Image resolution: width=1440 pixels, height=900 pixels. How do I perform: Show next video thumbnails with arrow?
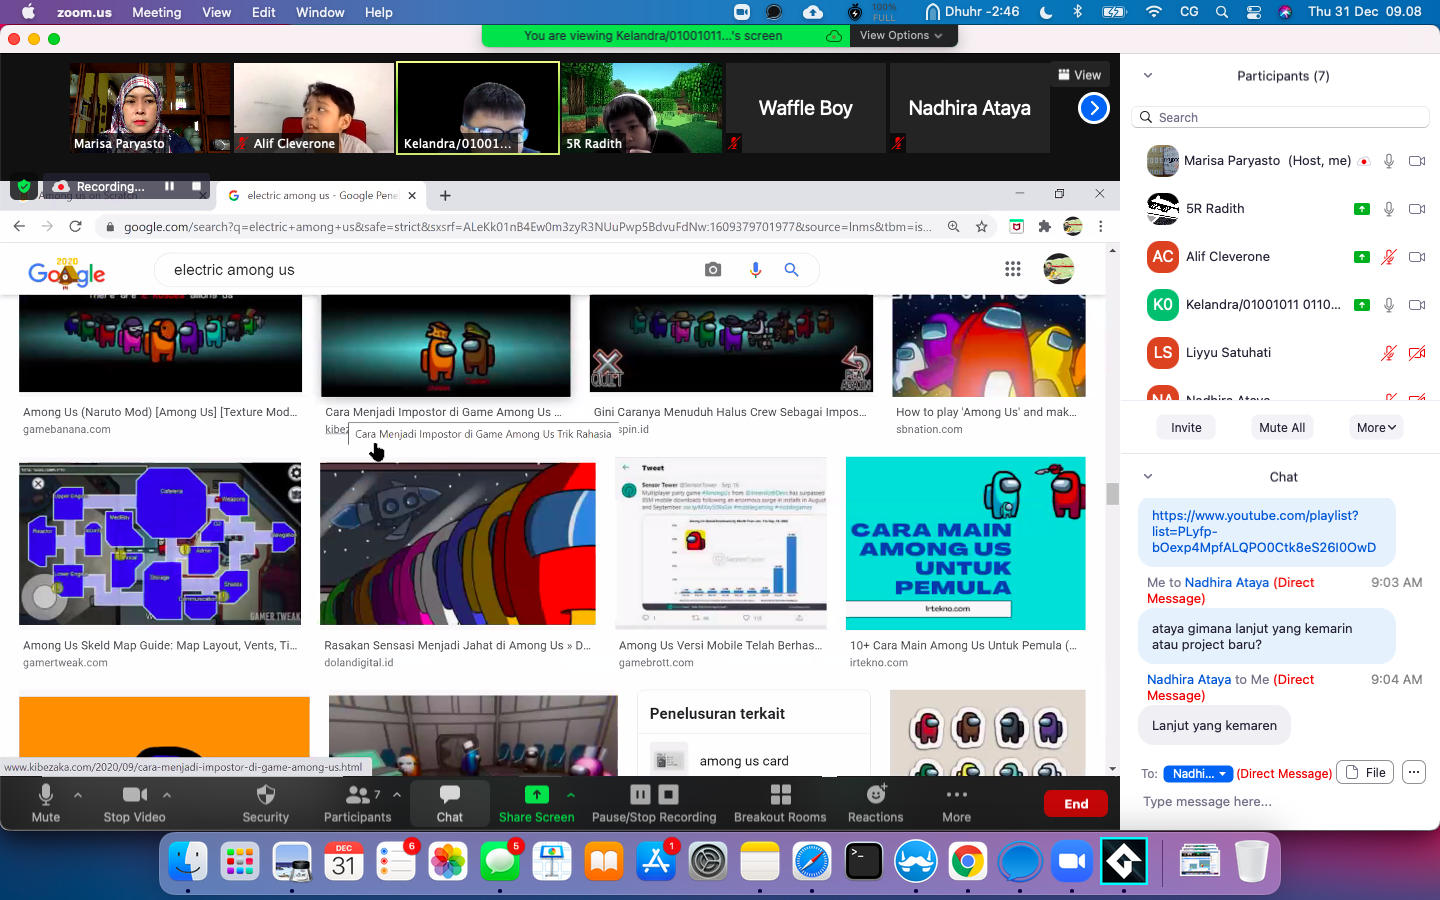[1094, 108]
